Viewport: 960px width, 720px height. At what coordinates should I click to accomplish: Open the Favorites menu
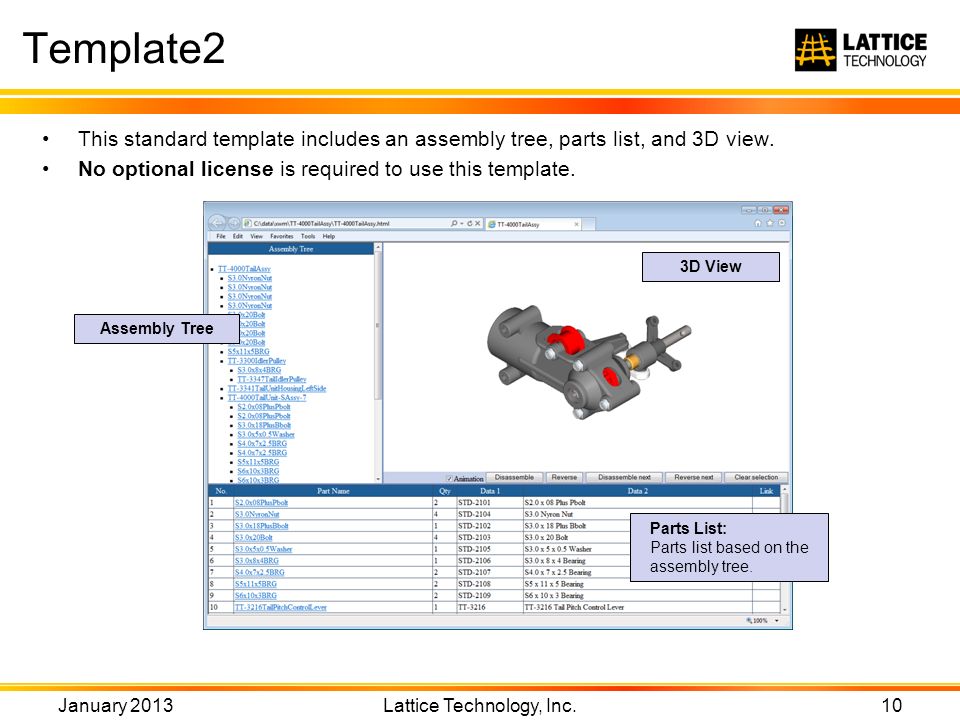click(x=282, y=236)
